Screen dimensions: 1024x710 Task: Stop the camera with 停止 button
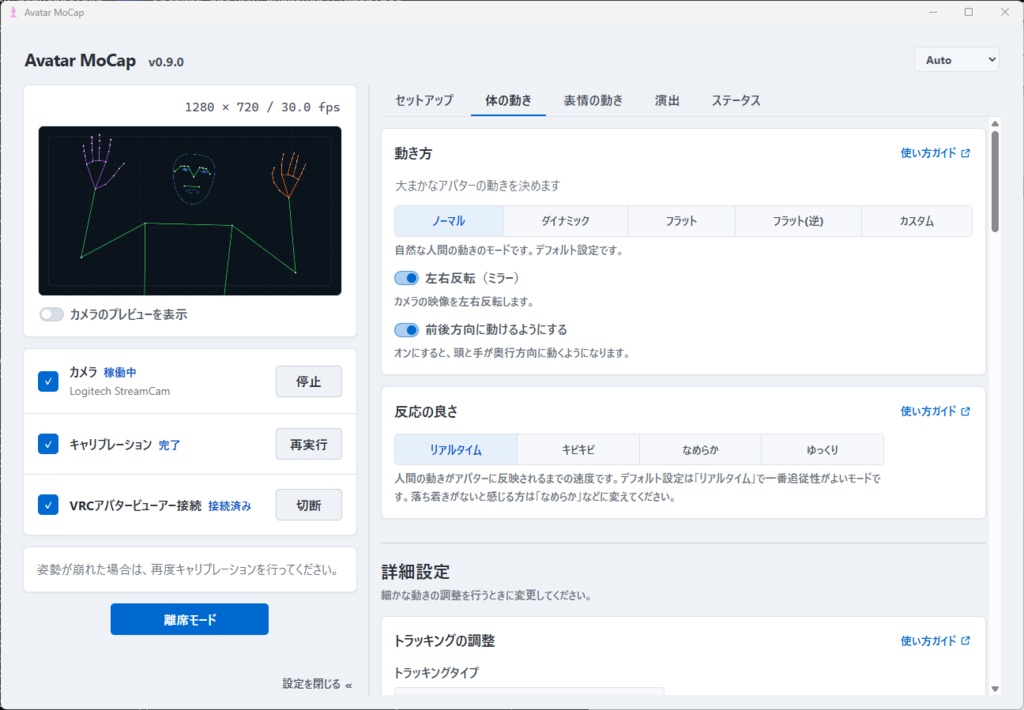309,381
